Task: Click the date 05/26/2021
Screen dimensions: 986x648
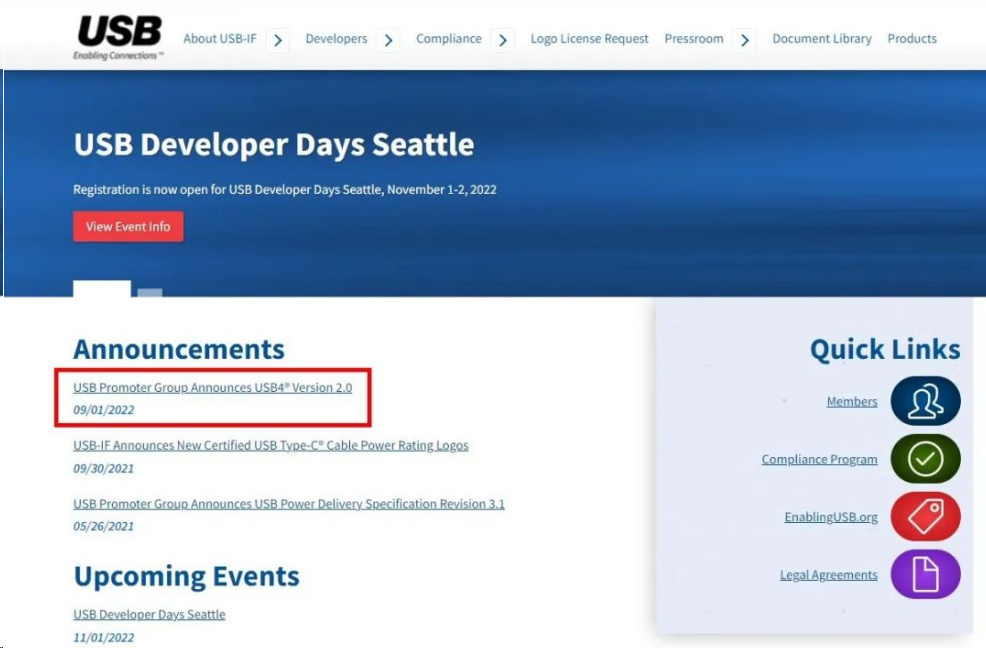Action: [104, 526]
